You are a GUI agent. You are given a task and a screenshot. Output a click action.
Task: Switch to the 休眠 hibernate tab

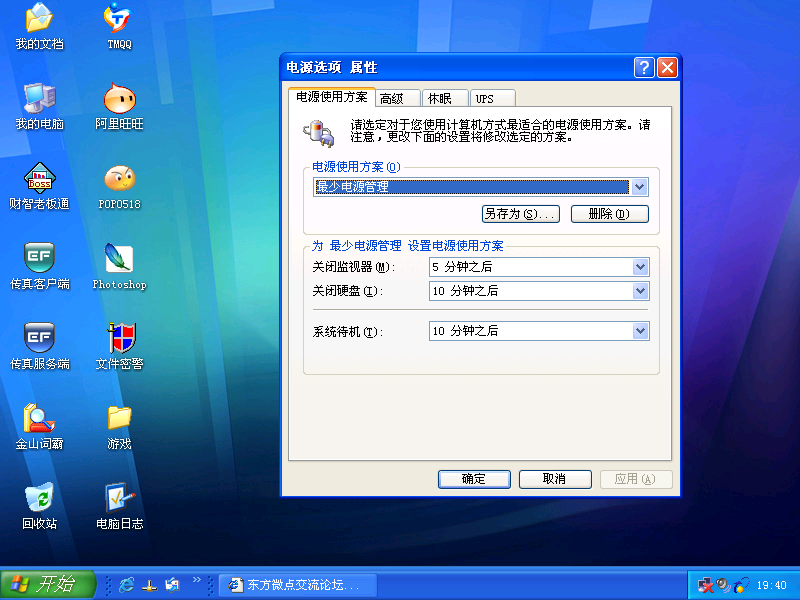coord(440,98)
